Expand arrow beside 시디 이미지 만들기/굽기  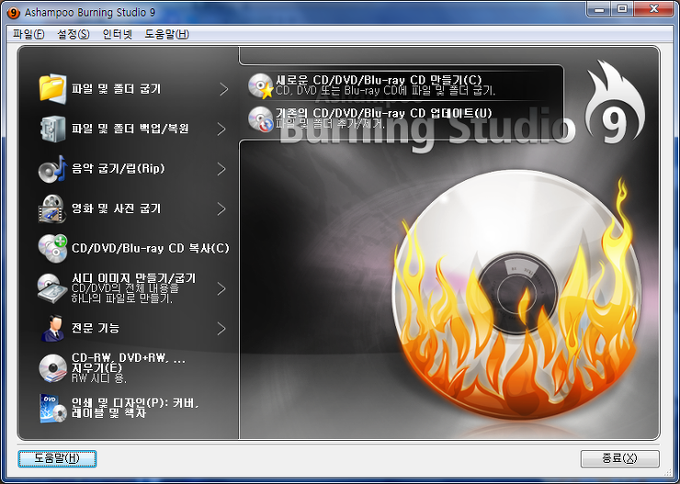click(222, 288)
